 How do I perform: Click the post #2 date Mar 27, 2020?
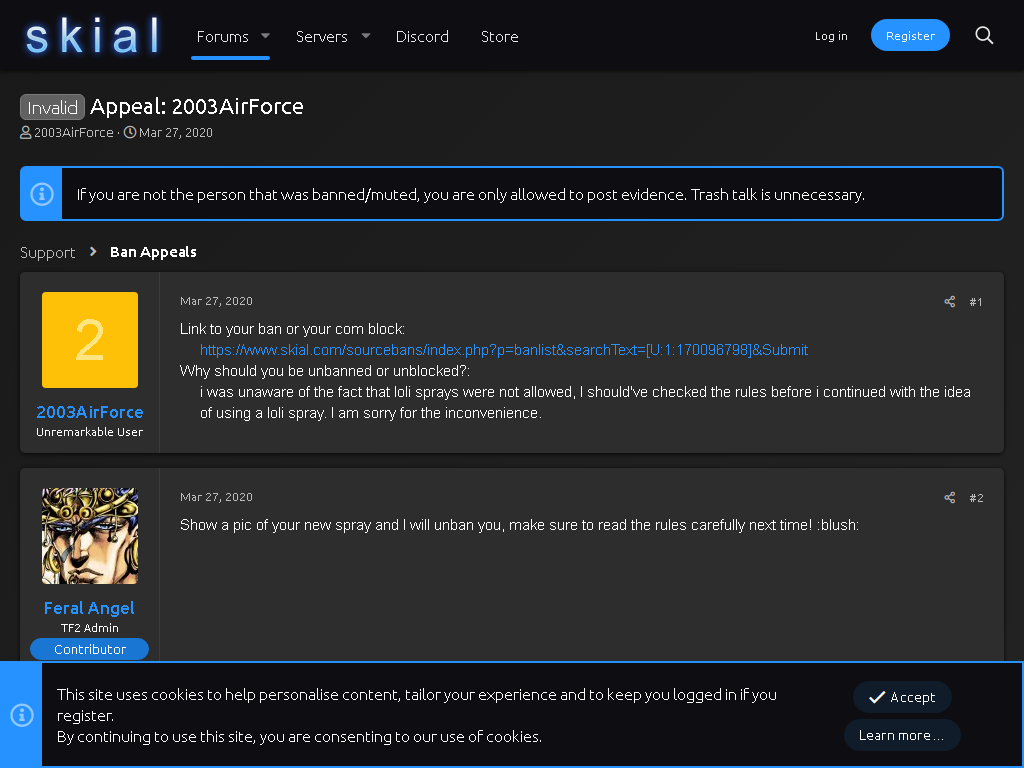[216, 497]
